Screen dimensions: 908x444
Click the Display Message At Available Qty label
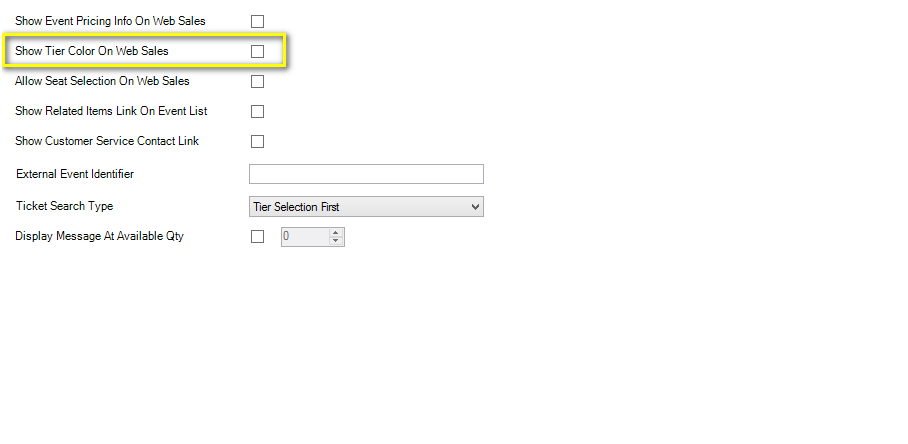point(99,236)
